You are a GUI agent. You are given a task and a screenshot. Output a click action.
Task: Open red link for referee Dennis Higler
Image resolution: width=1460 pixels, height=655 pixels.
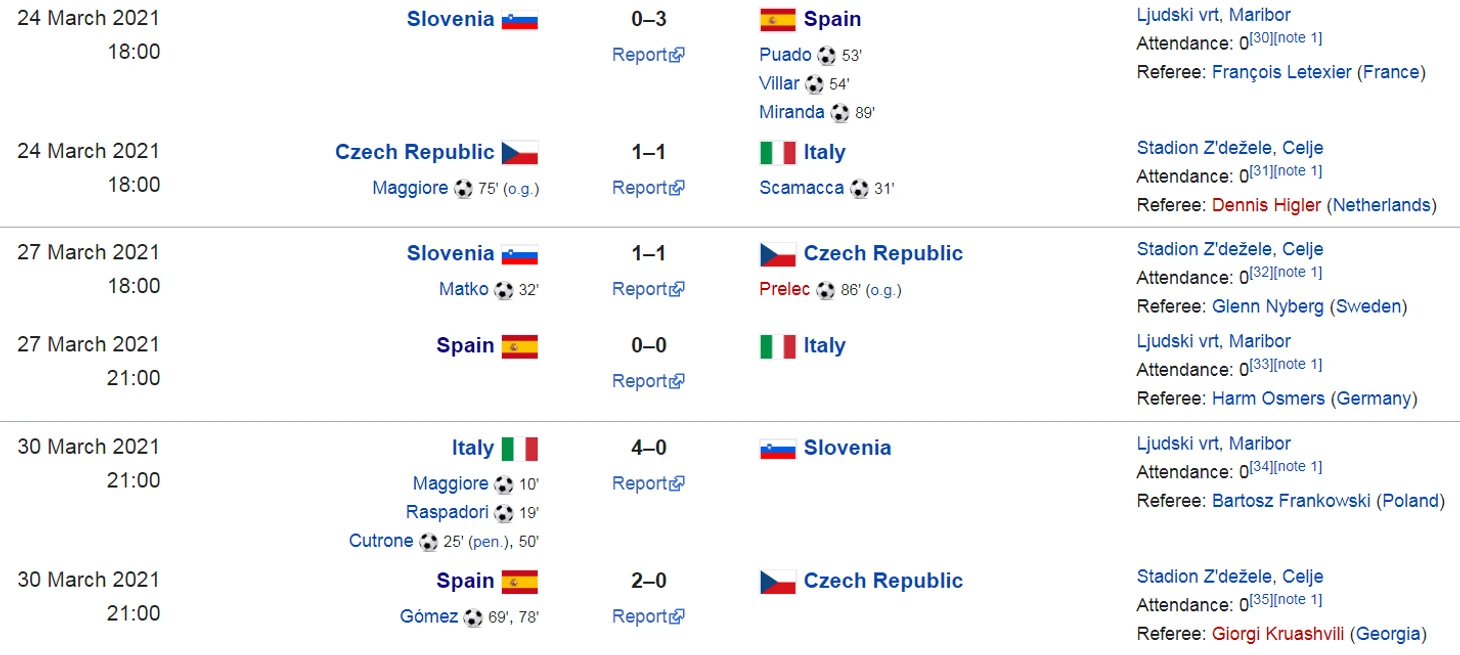pyautogui.click(x=1267, y=205)
